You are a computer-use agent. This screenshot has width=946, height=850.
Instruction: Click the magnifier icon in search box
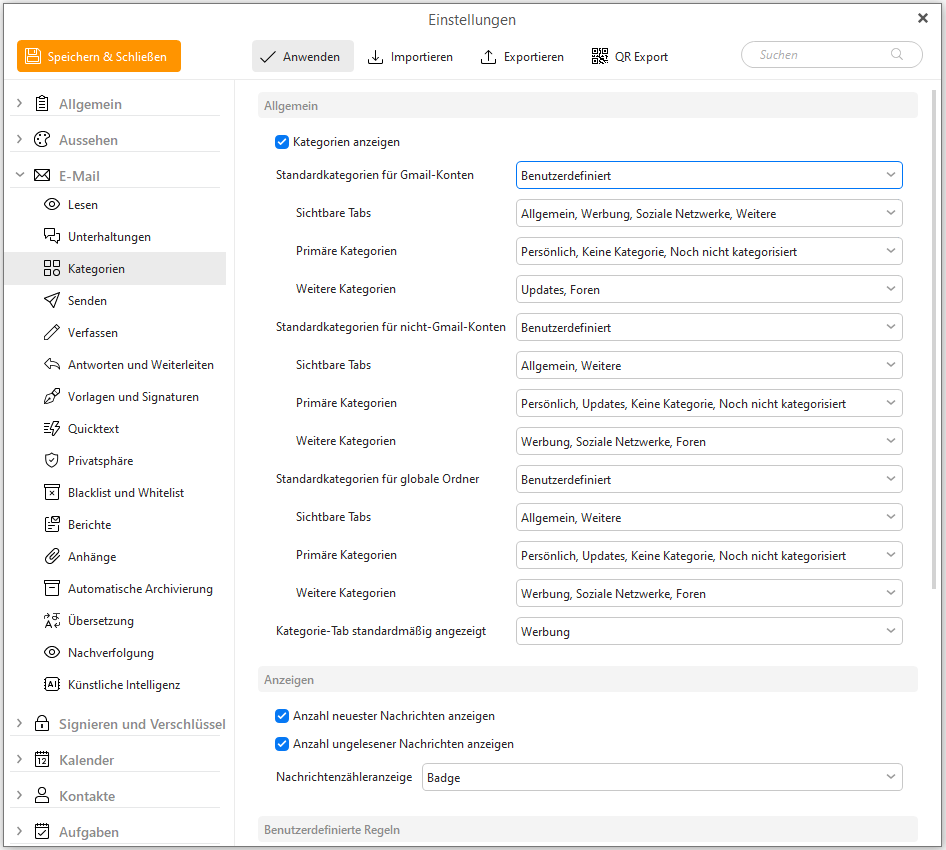[x=897, y=54]
